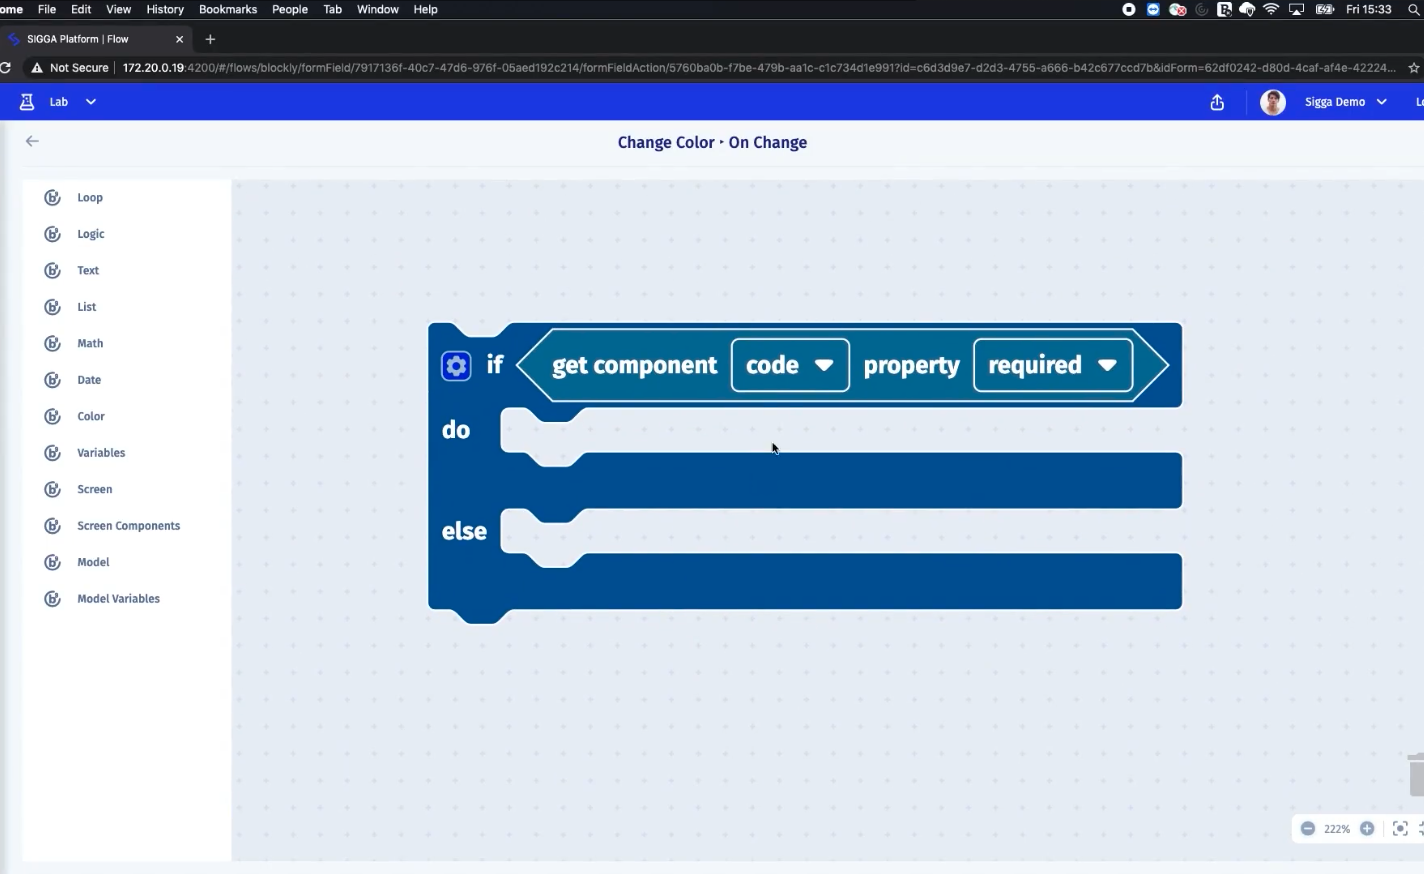Click the Lab flask icon
Viewport: 1424px width, 874px height.
(27, 102)
